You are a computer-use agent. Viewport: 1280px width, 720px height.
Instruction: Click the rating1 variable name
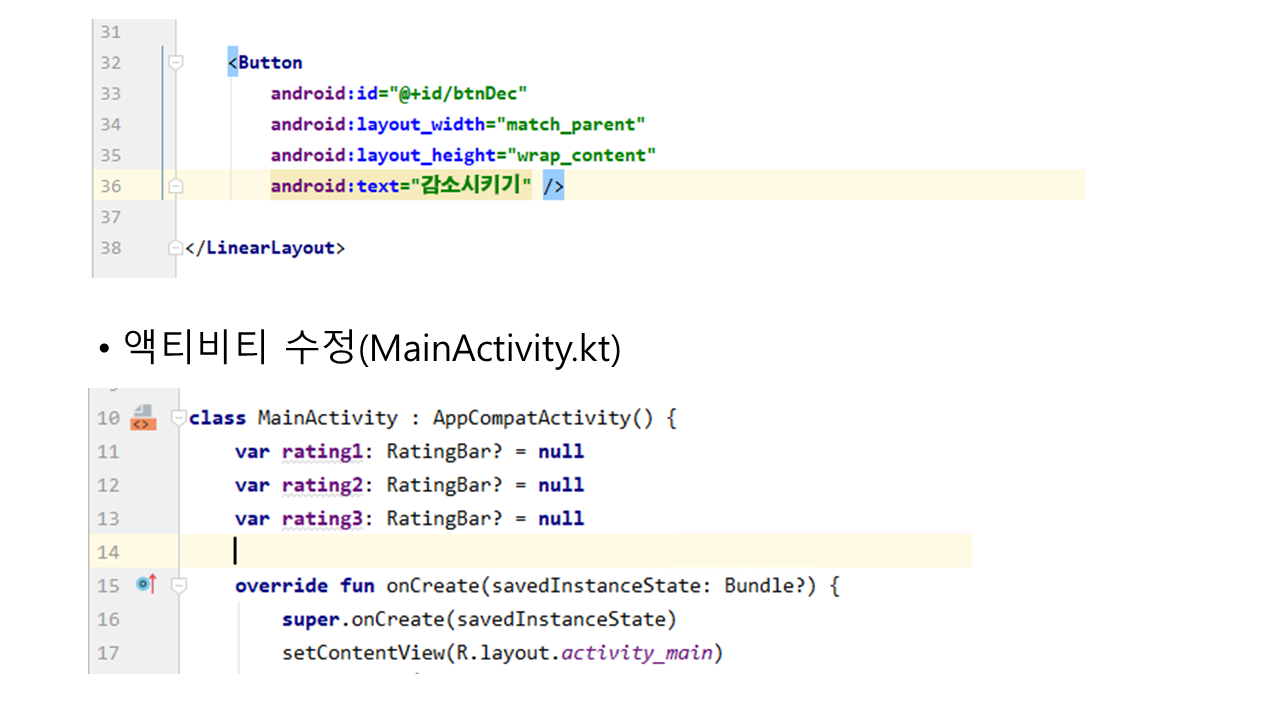(x=321, y=451)
